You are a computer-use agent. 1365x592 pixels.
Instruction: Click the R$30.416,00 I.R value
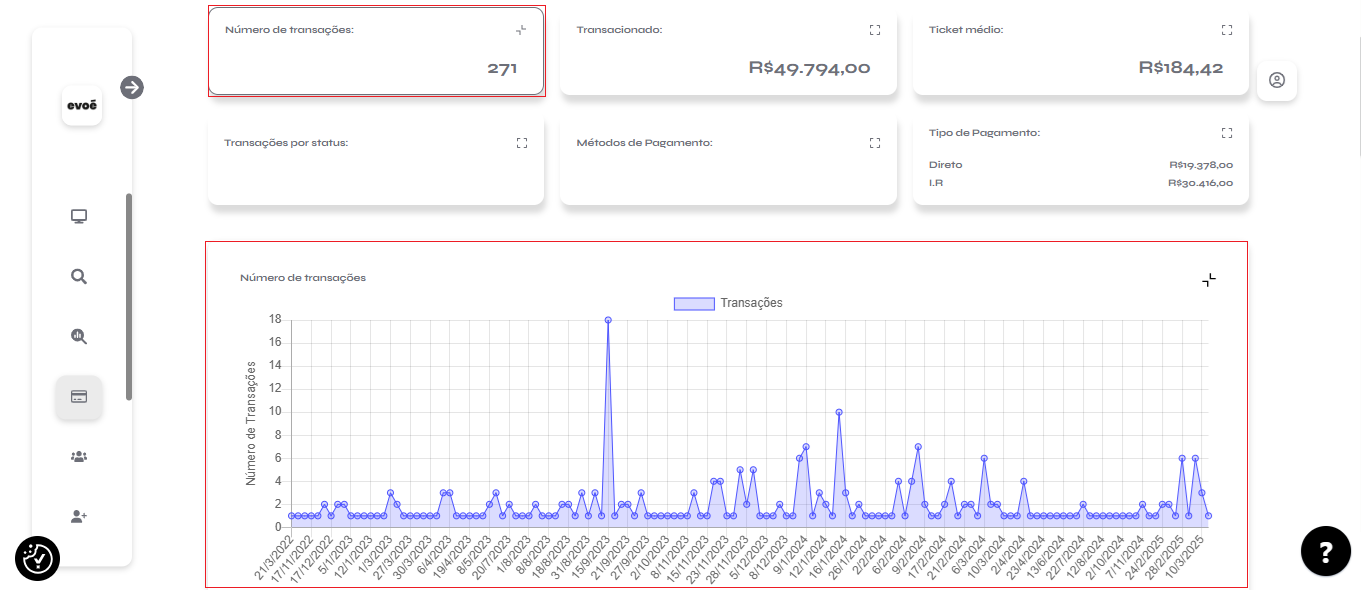[1201, 183]
